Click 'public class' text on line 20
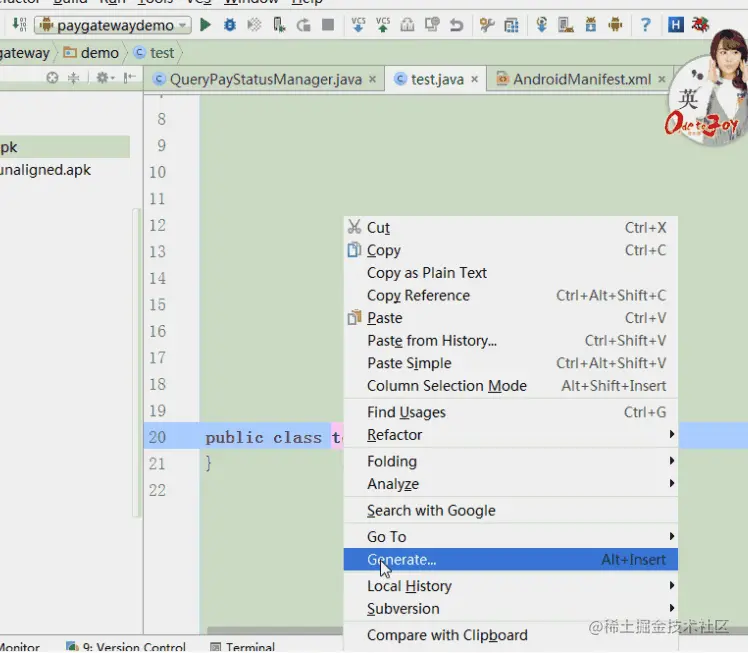 [x=263, y=437]
